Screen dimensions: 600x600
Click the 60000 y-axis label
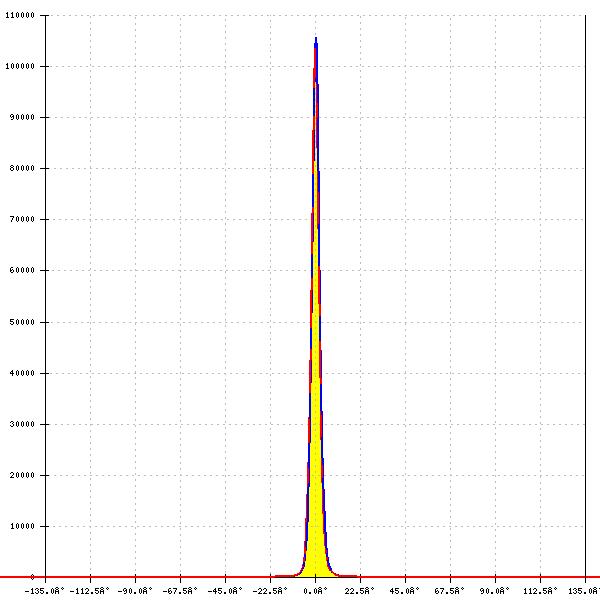point(22,270)
